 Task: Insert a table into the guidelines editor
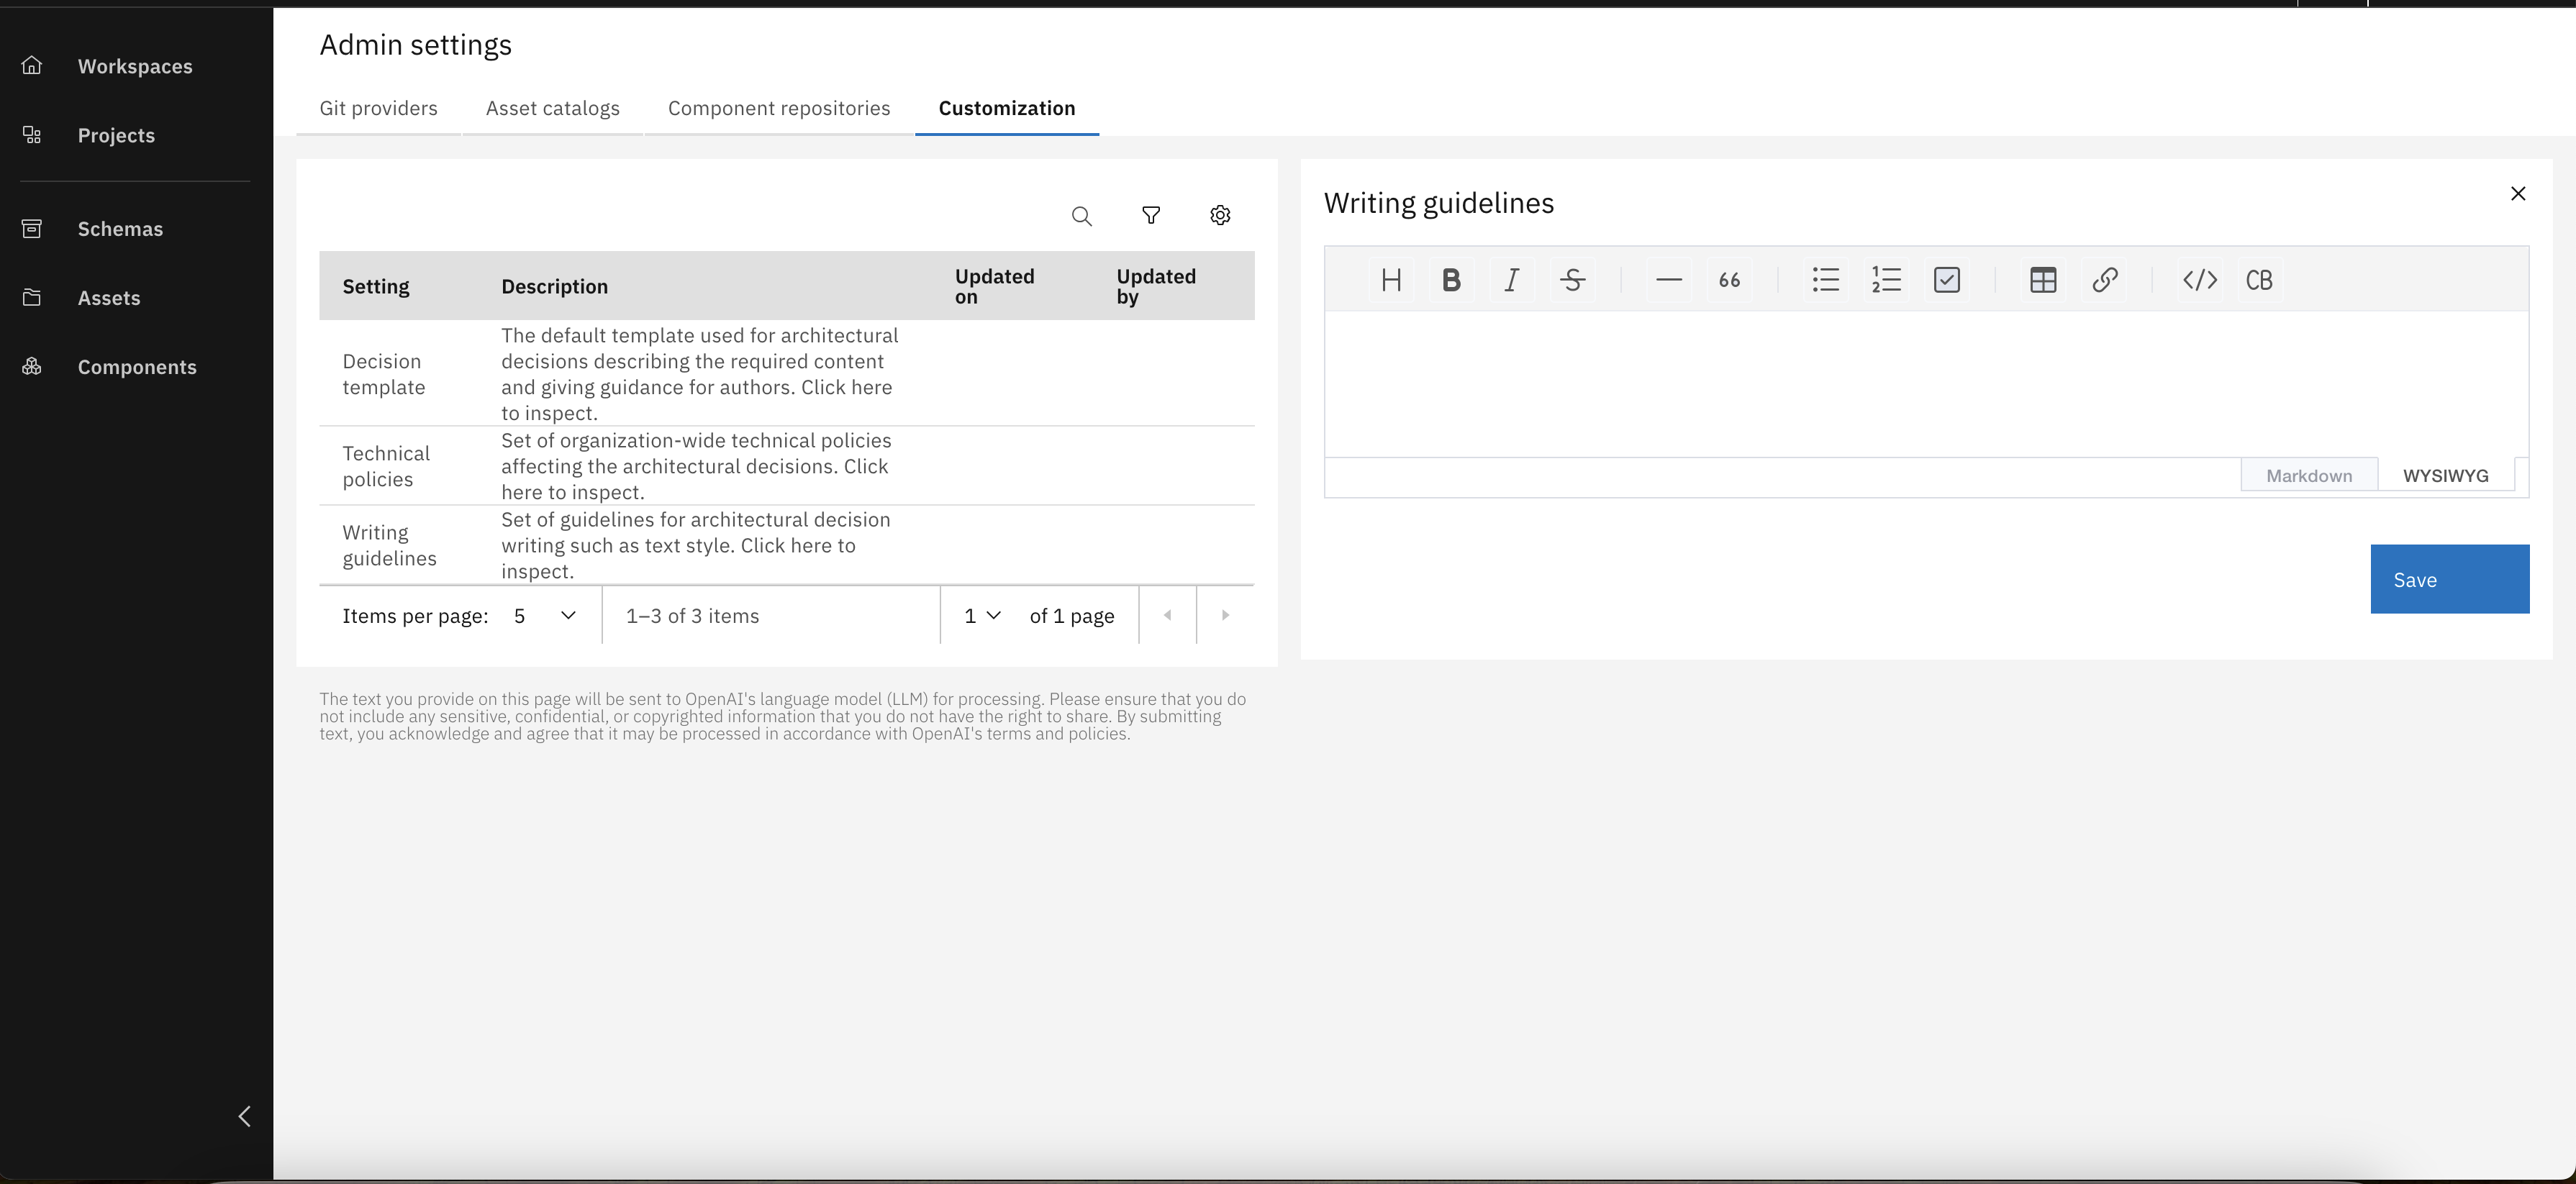point(2043,280)
